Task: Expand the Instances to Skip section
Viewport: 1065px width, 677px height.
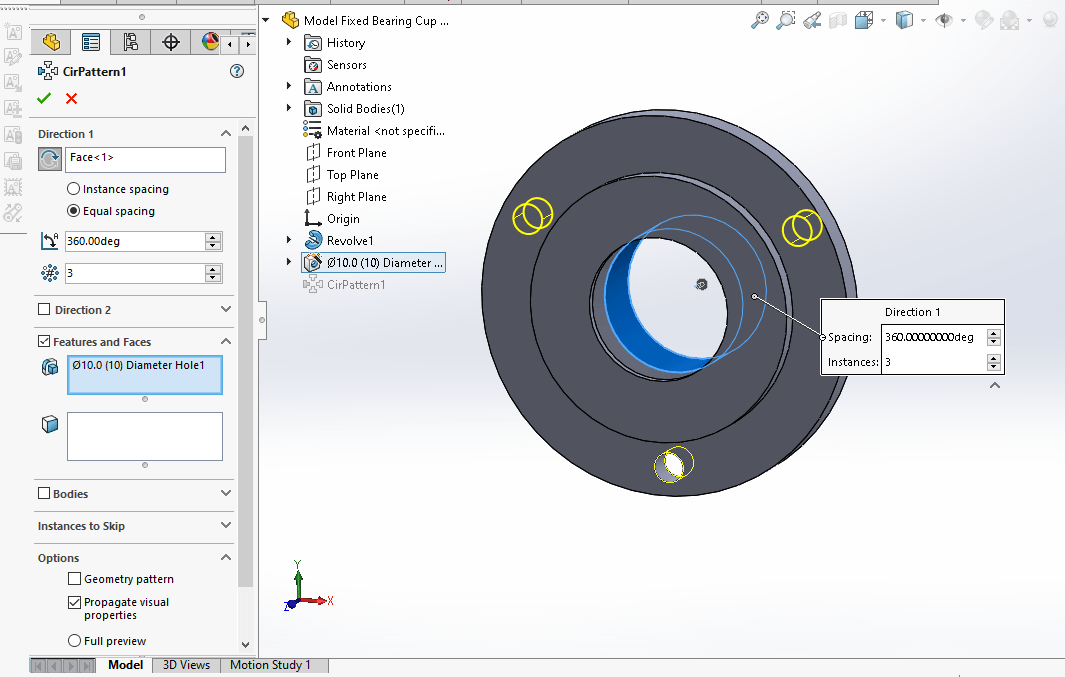Action: (225, 525)
